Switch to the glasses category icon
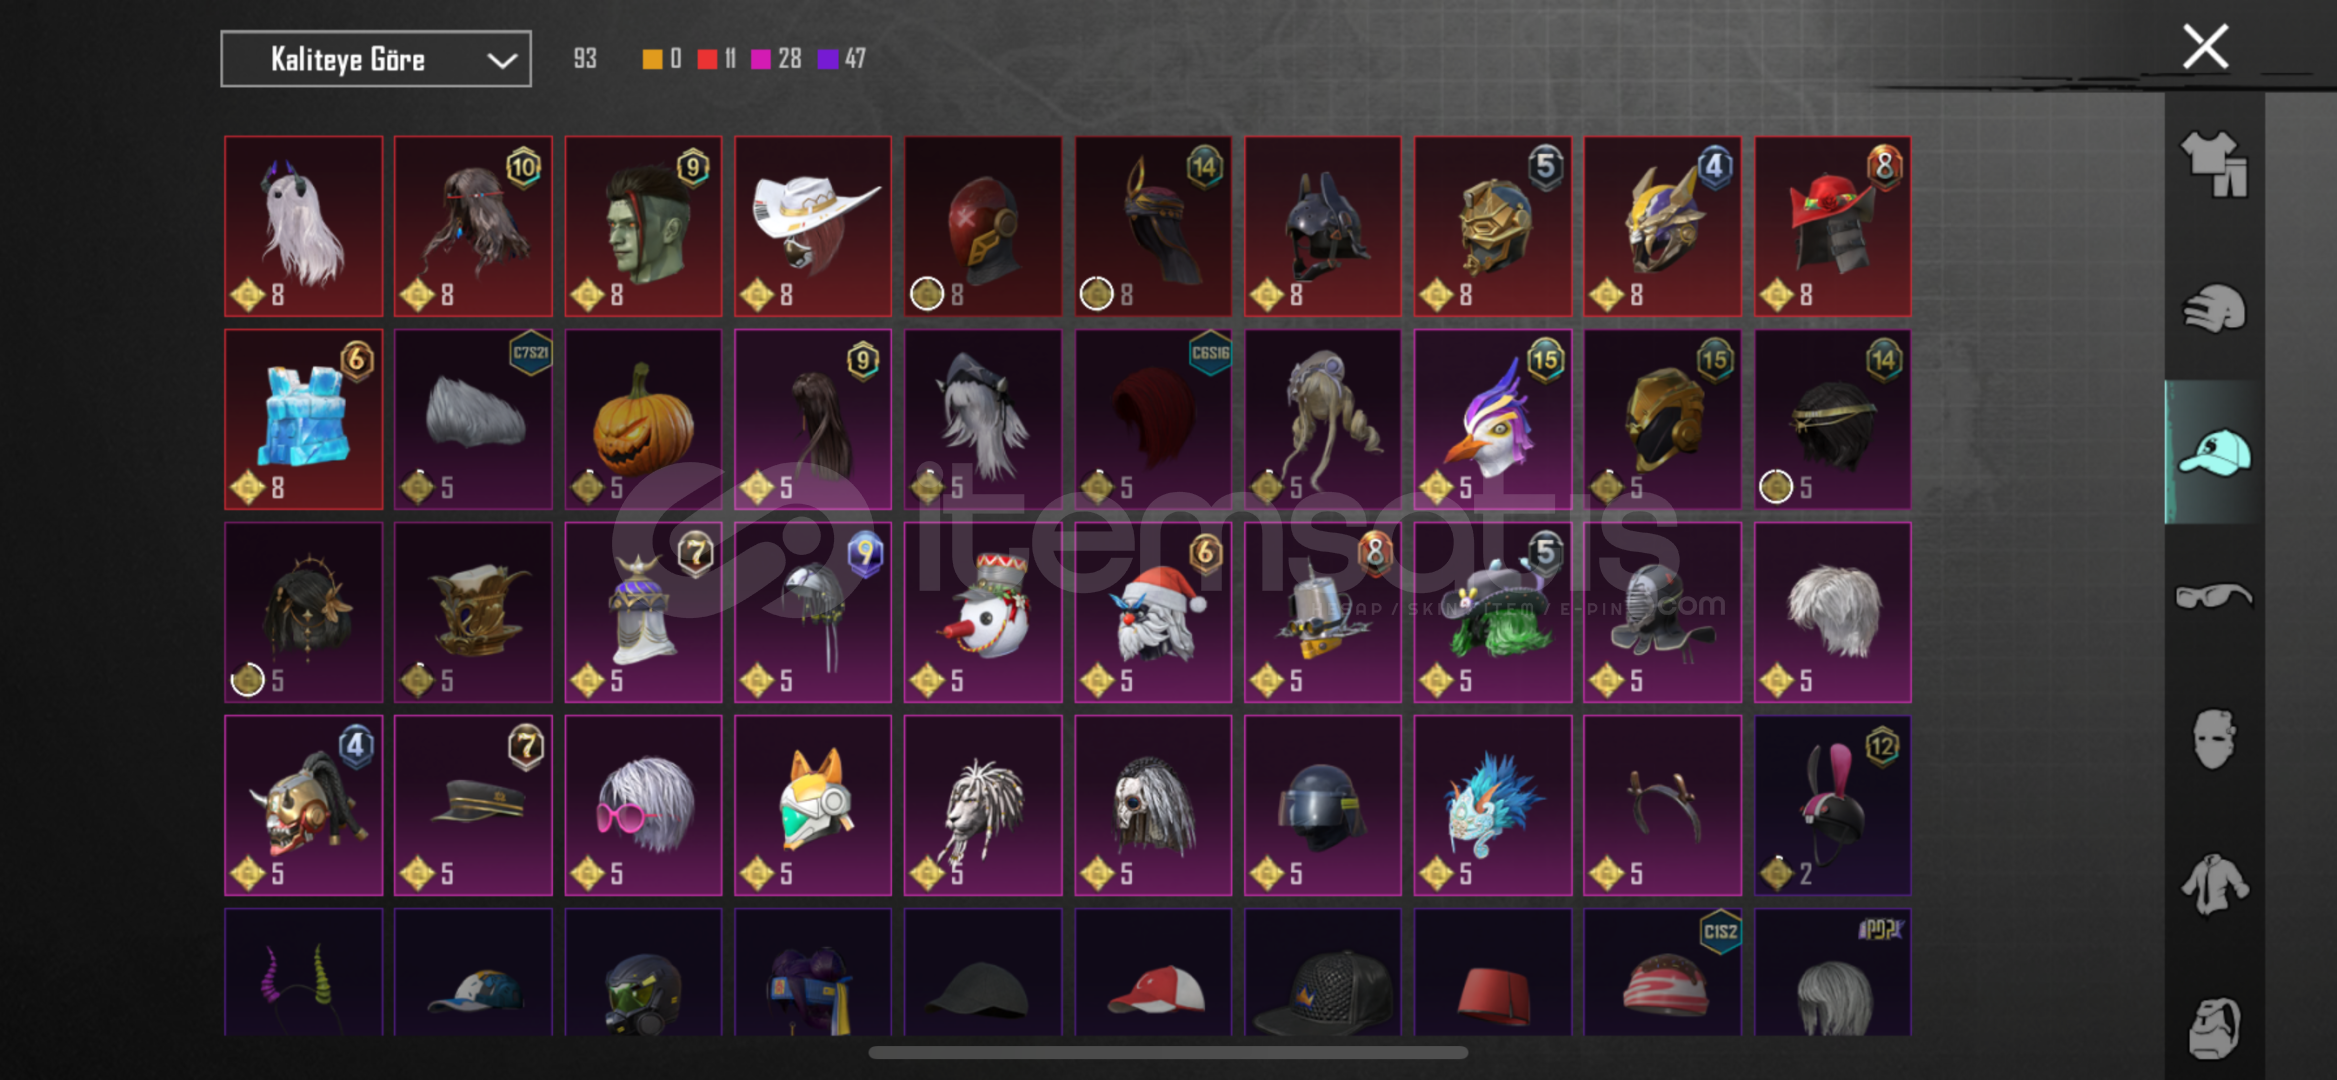 (x=2214, y=596)
